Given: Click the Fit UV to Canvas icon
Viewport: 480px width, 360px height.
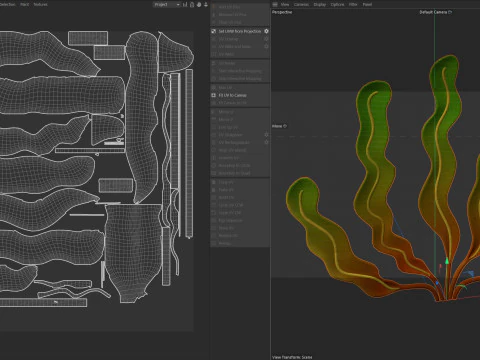Looking at the screenshot, I should click(x=214, y=95).
